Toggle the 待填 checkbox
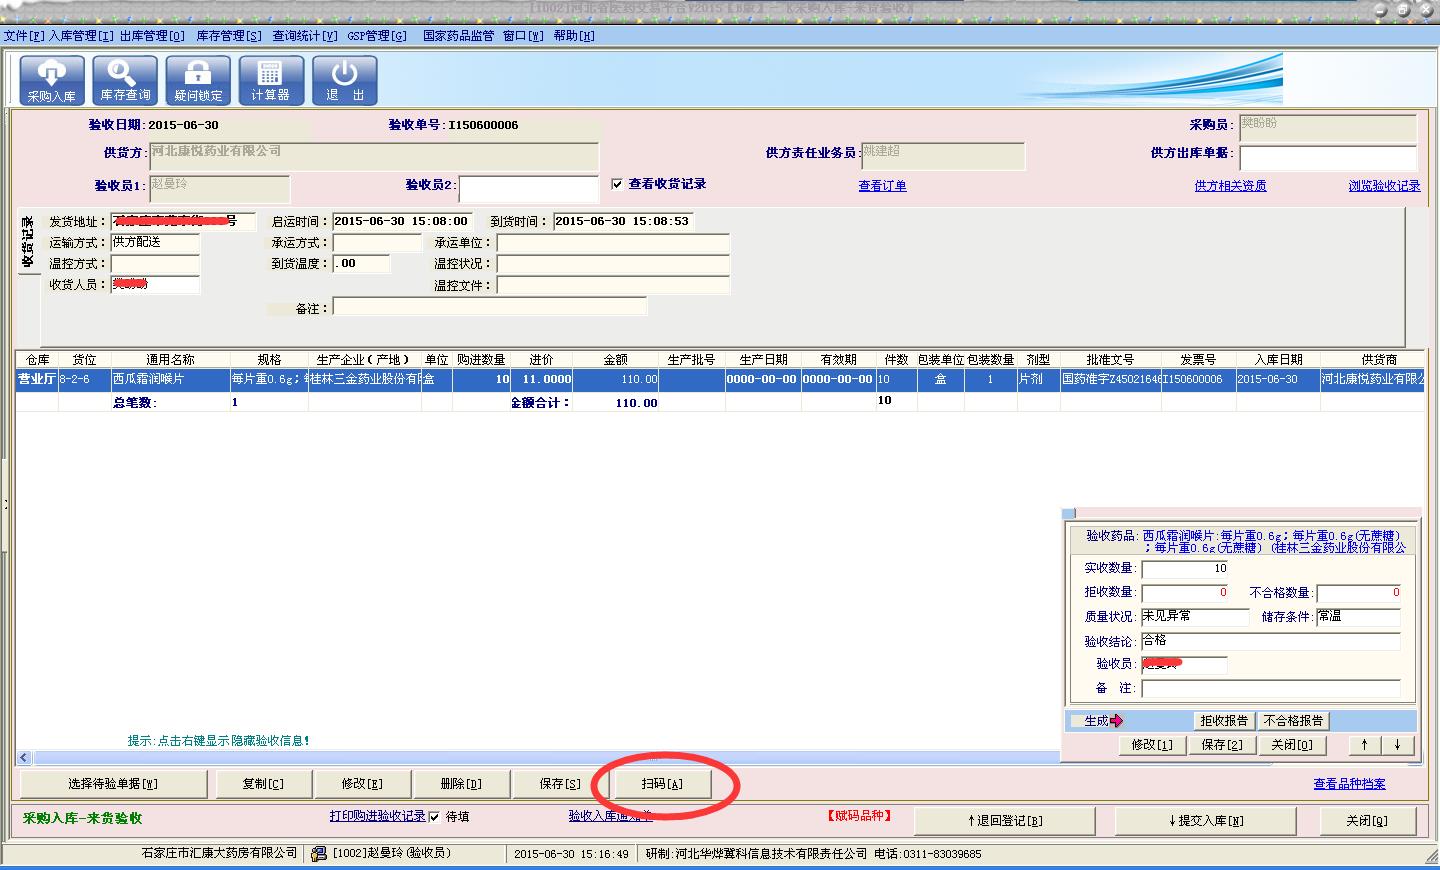1440x870 pixels. [x=434, y=817]
